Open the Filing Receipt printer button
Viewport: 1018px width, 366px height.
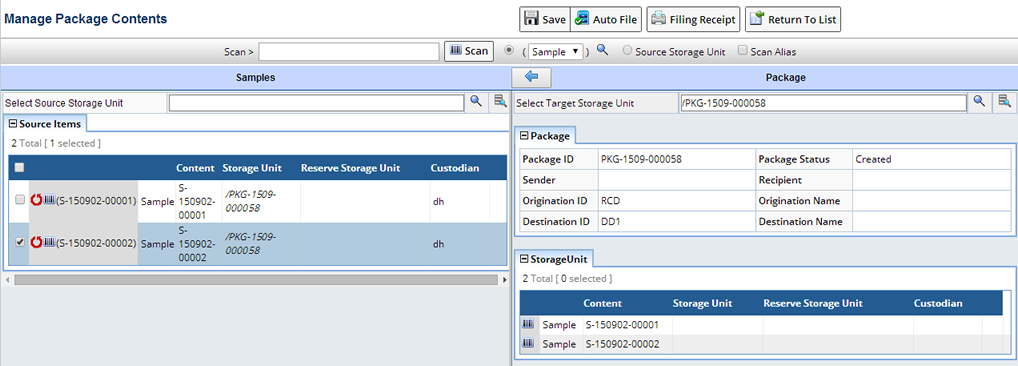(693, 19)
